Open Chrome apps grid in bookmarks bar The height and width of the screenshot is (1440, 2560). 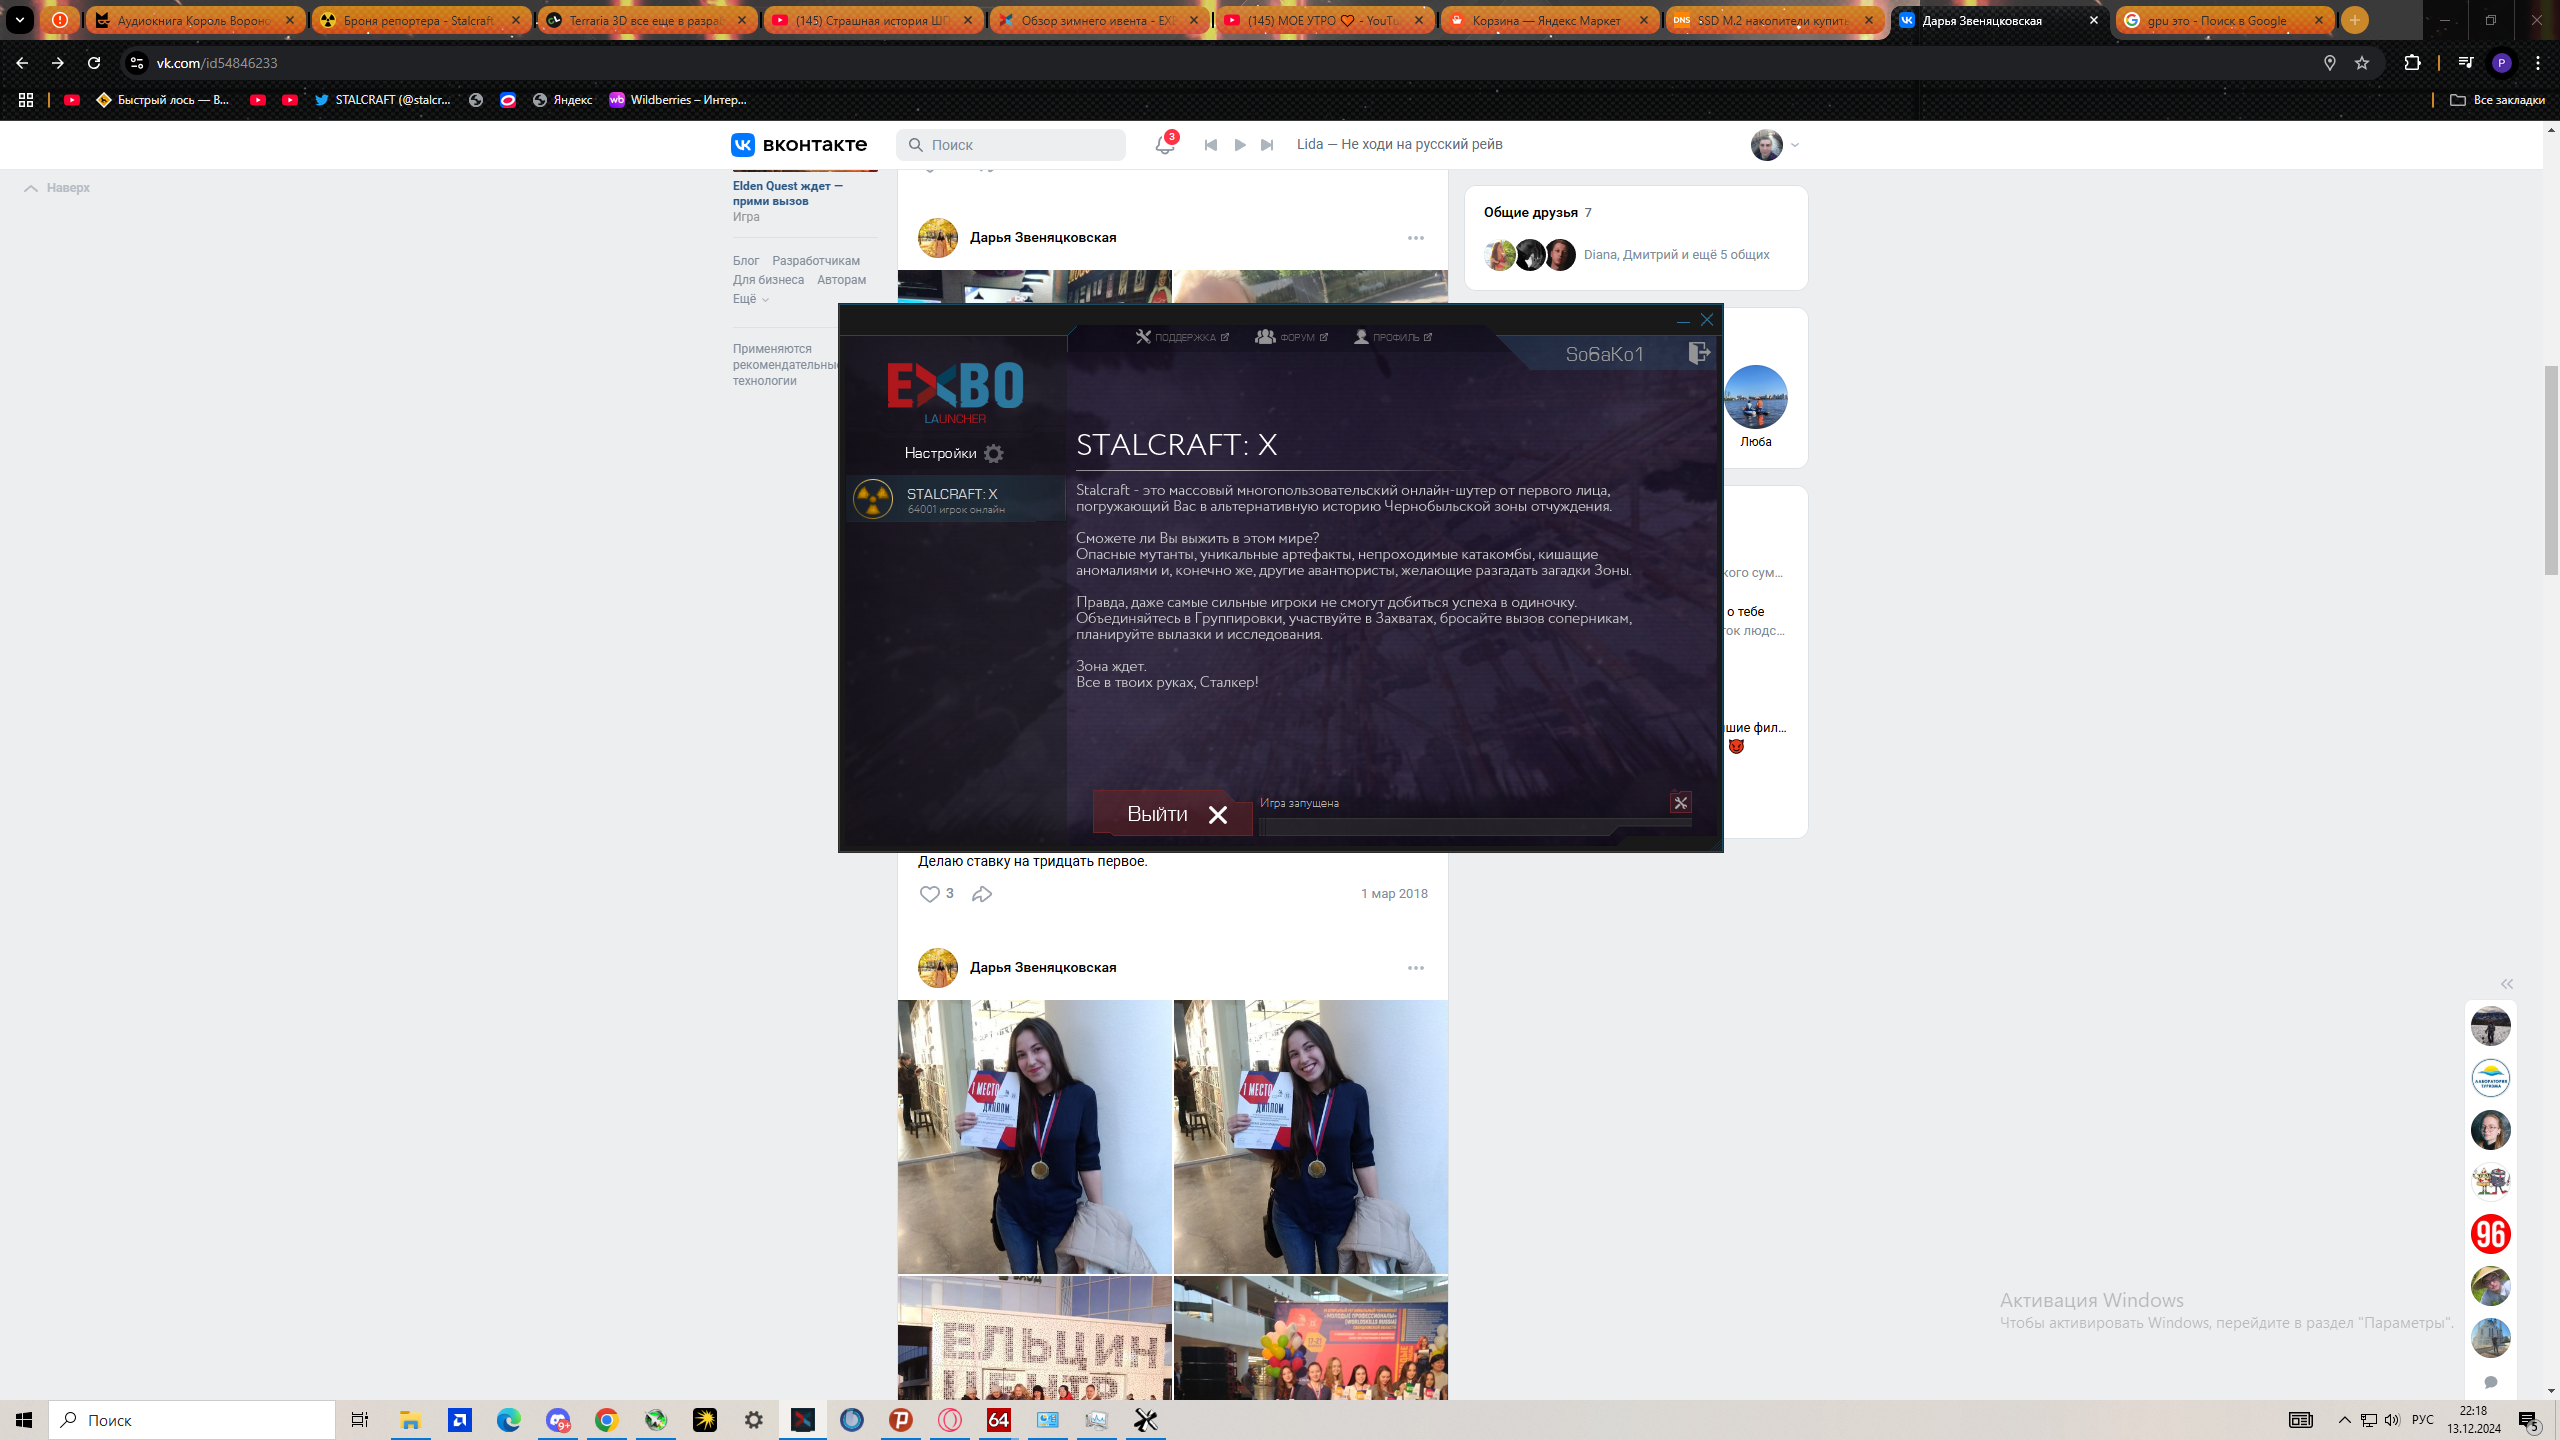(26, 100)
